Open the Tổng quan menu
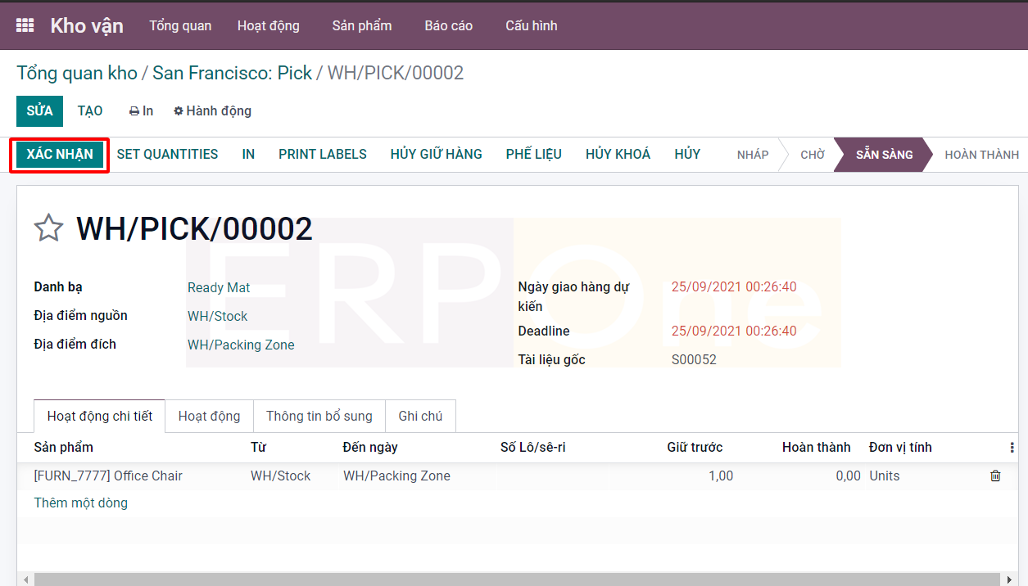This screenshot has height=586, width=1028. point(180,26)
